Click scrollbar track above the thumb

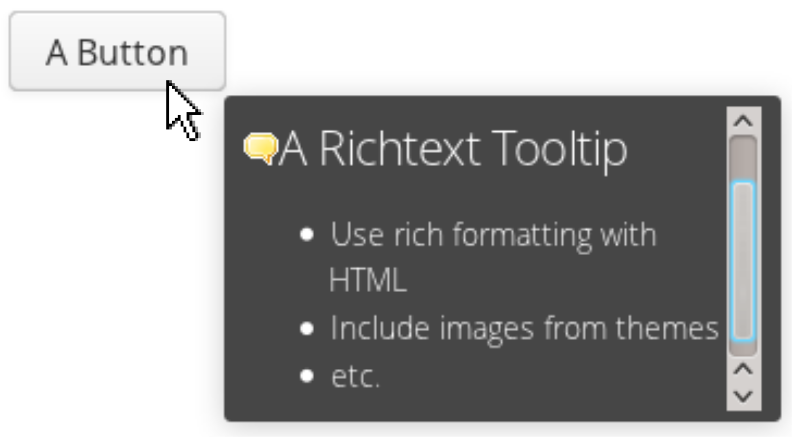coord(744,158)
